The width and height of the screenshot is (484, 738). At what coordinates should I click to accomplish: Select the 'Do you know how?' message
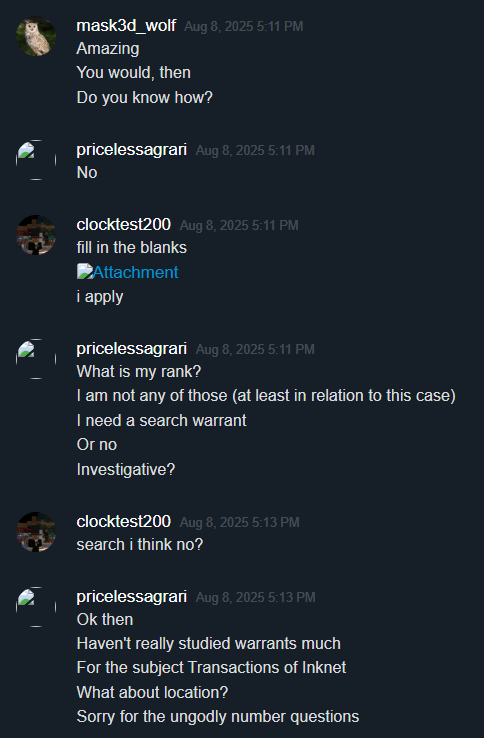coord(145,97)
